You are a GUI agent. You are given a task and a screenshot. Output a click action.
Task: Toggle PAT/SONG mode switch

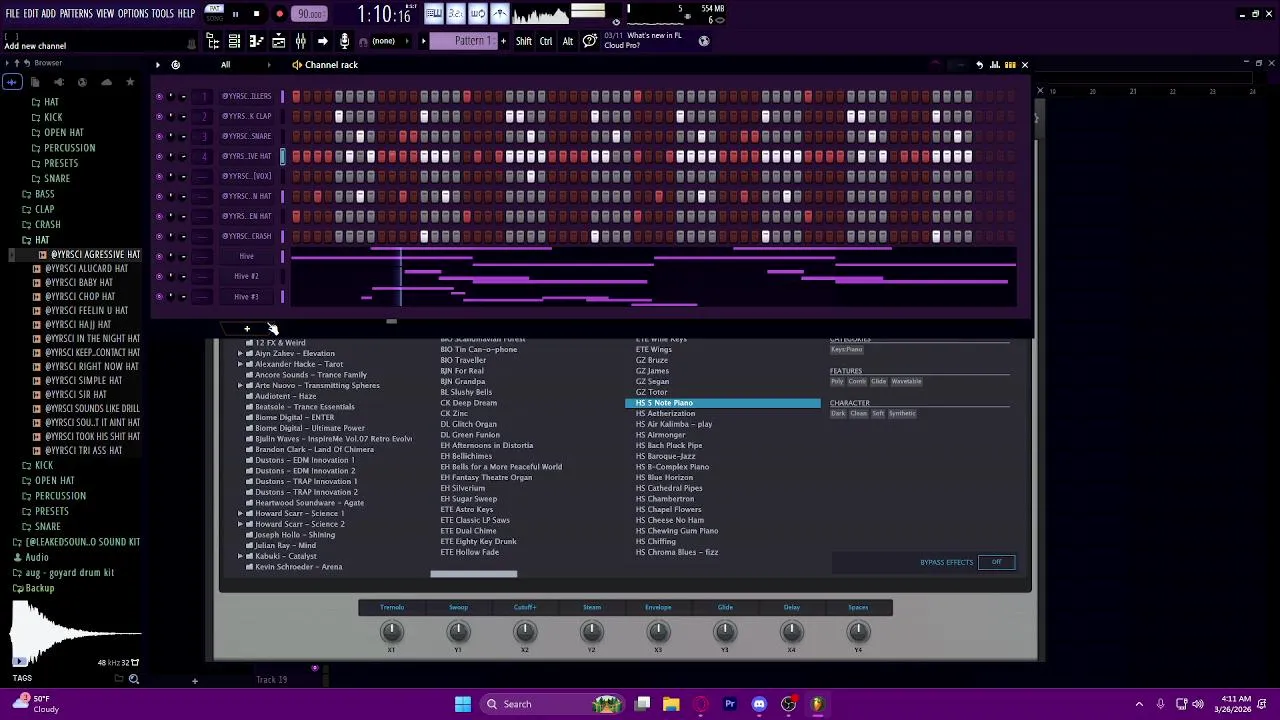tap(214, 14)
